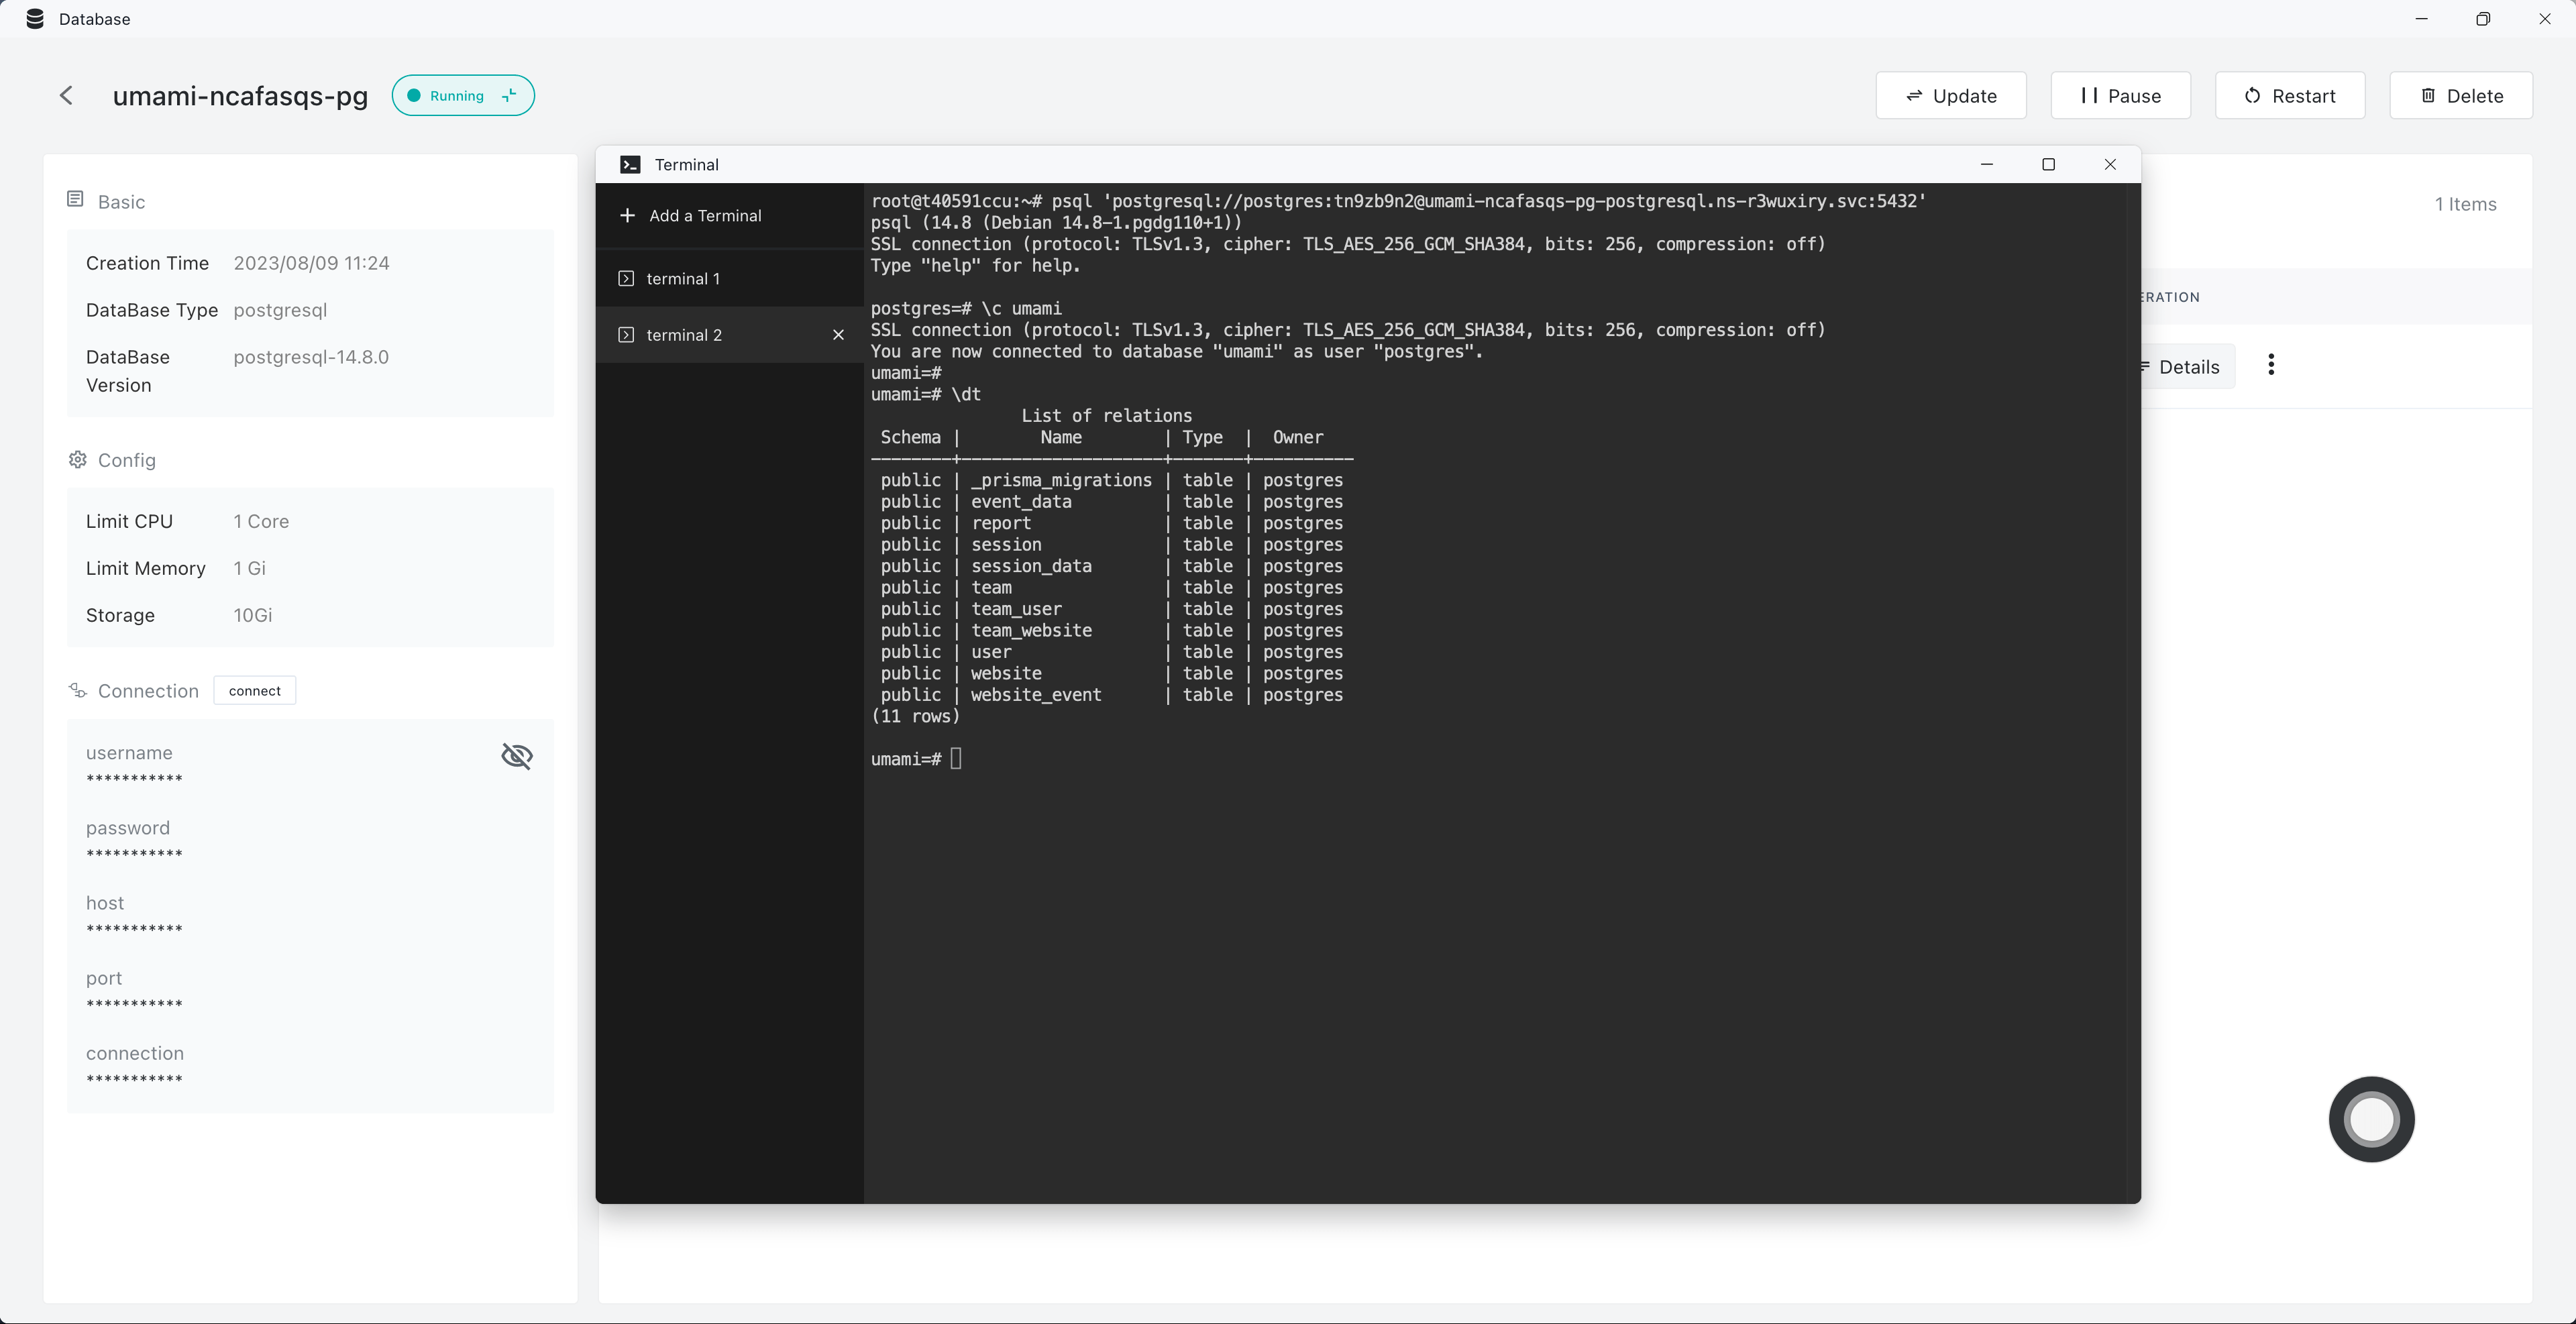Select terminal 2 tab
Image resolution: width=2576 pixels, height=1324 pixels.
[x=730, y=335]
